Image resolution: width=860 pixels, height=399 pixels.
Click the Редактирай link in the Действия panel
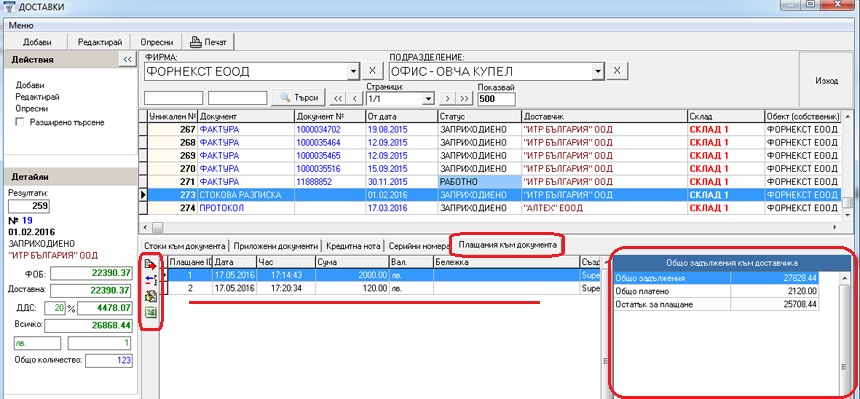point(37,97)
